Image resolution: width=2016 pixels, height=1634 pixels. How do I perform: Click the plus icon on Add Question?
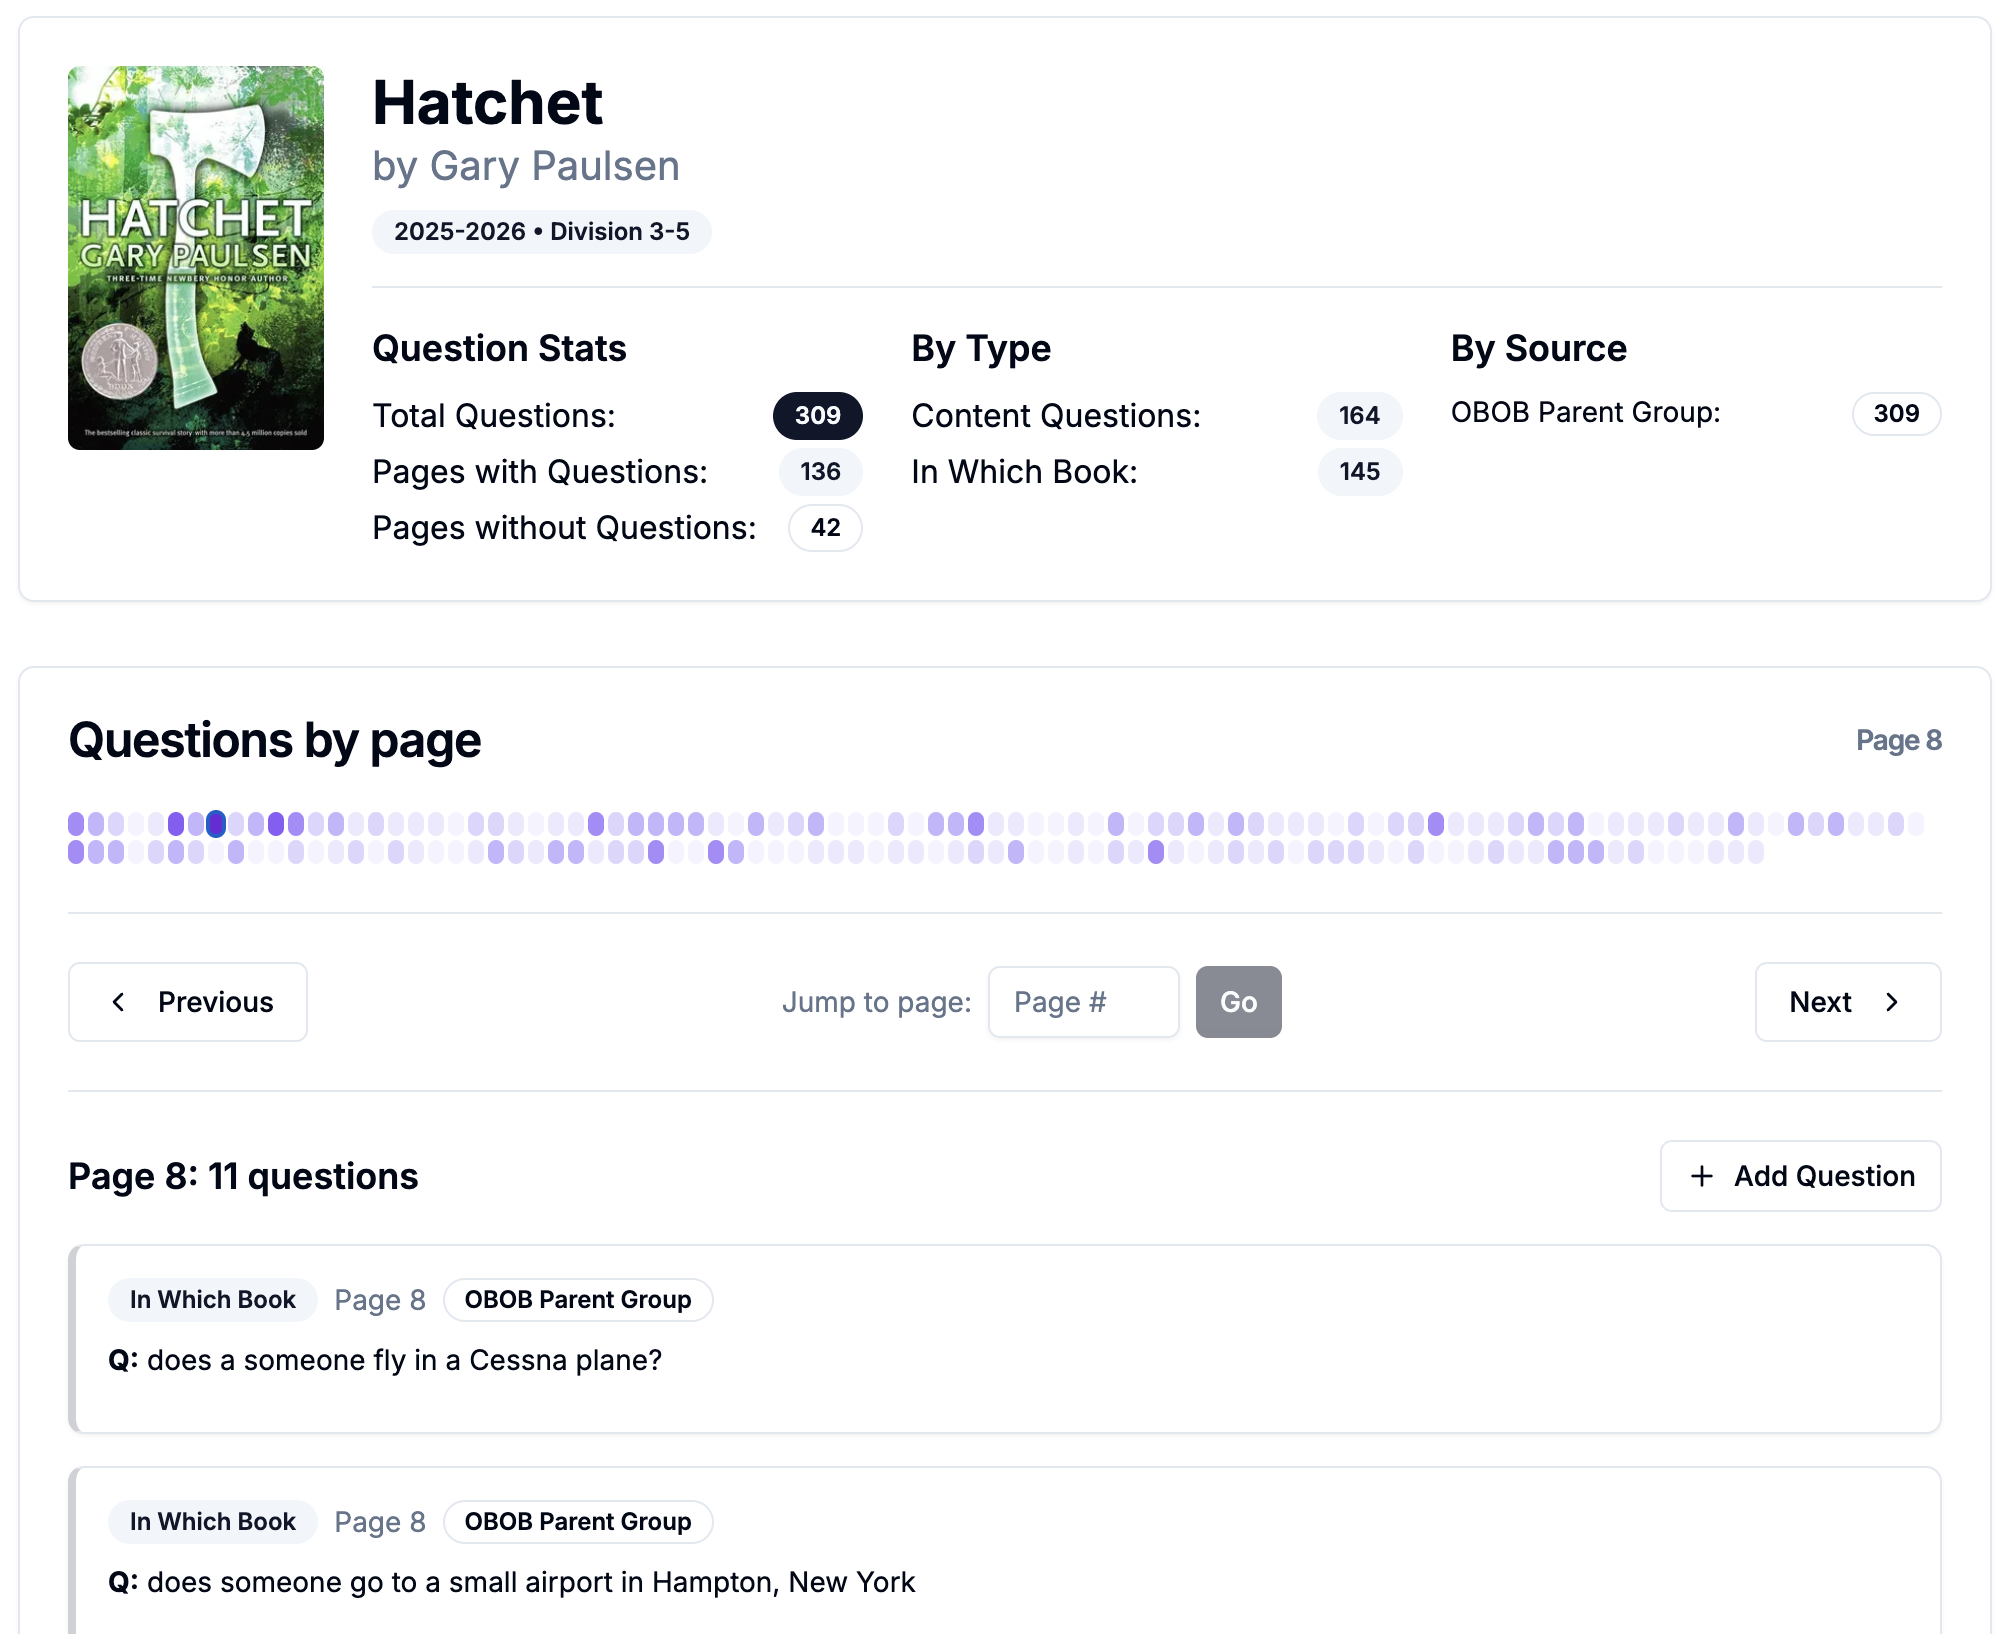pos(1700,1176)
